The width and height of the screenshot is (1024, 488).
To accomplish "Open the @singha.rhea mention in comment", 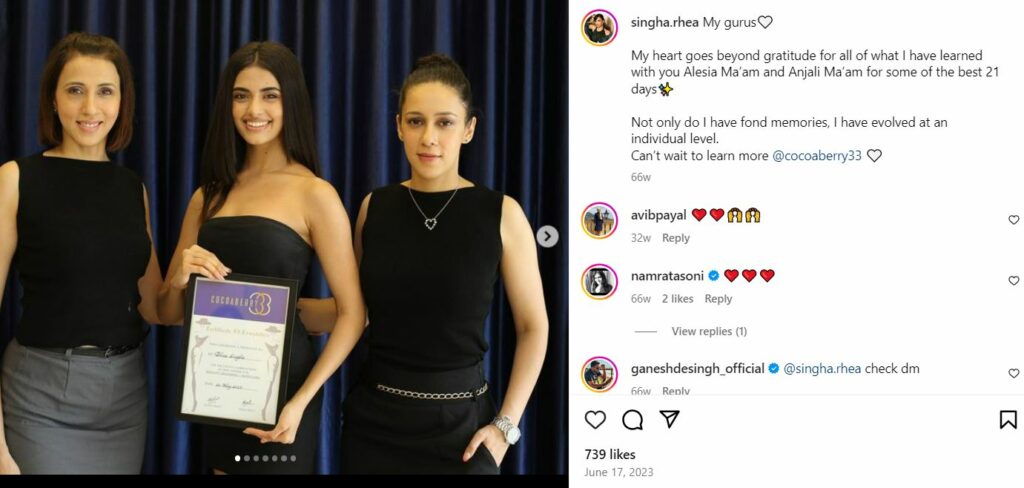I will coord(822,368).
